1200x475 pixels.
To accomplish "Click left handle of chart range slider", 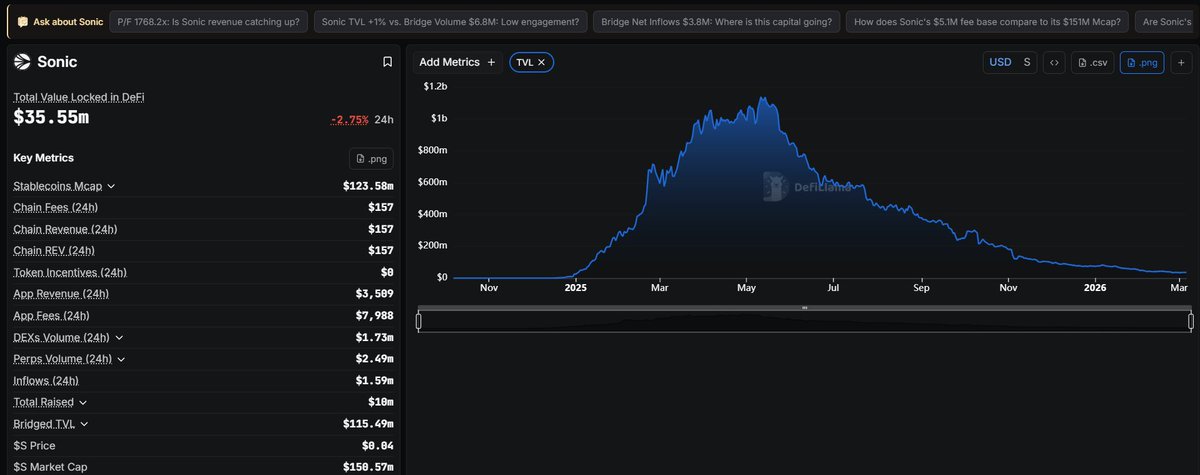I will (x=419, y=321).
